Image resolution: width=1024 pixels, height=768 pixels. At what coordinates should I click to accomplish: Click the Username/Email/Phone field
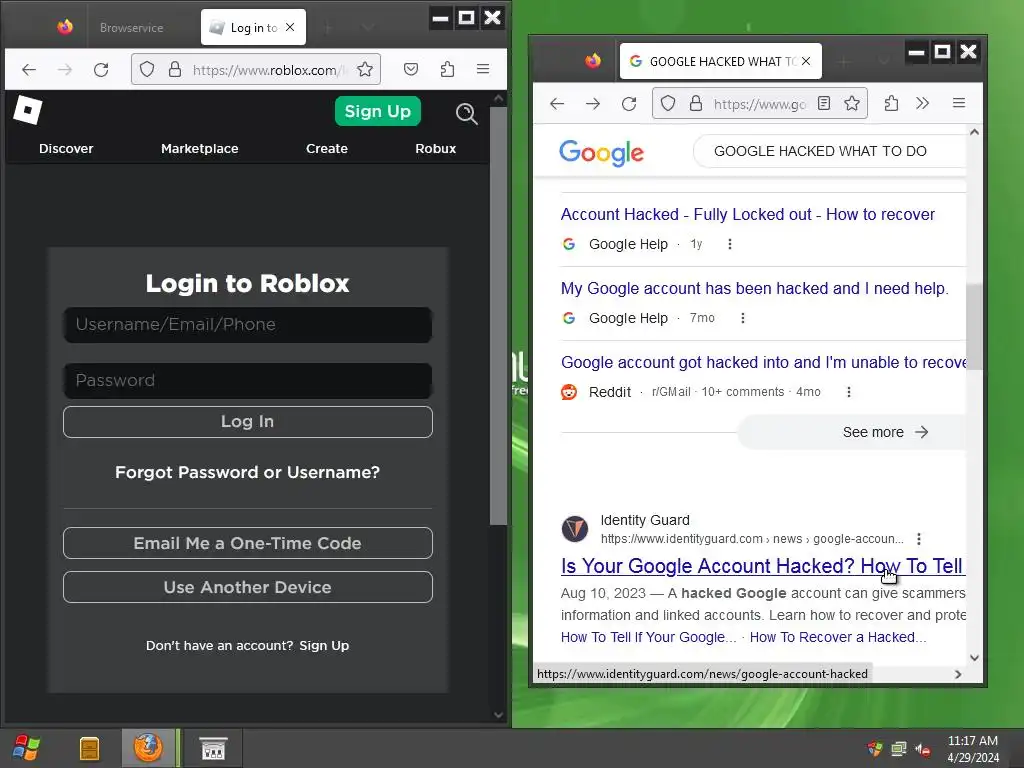[x=248, y=325]
